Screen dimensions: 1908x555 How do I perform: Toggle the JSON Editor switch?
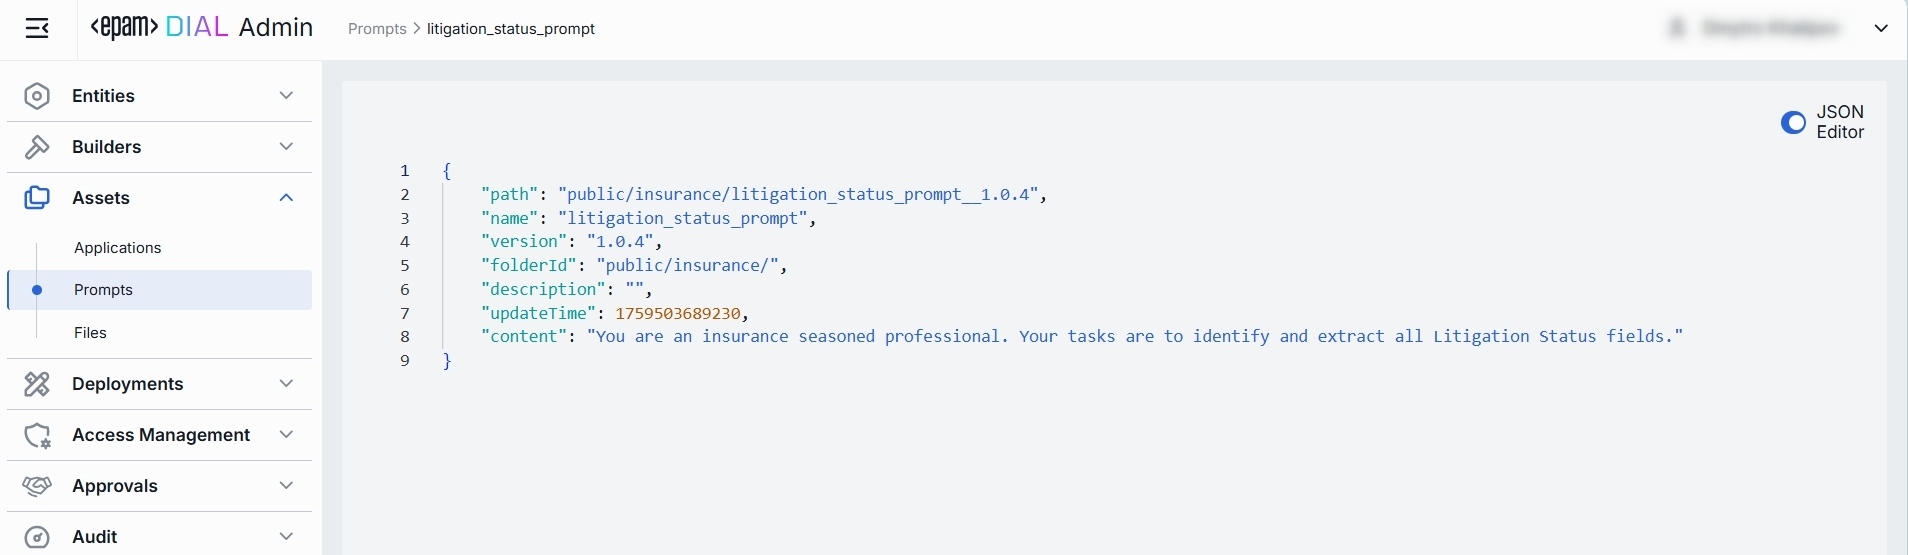click(x=1793, y=122)
